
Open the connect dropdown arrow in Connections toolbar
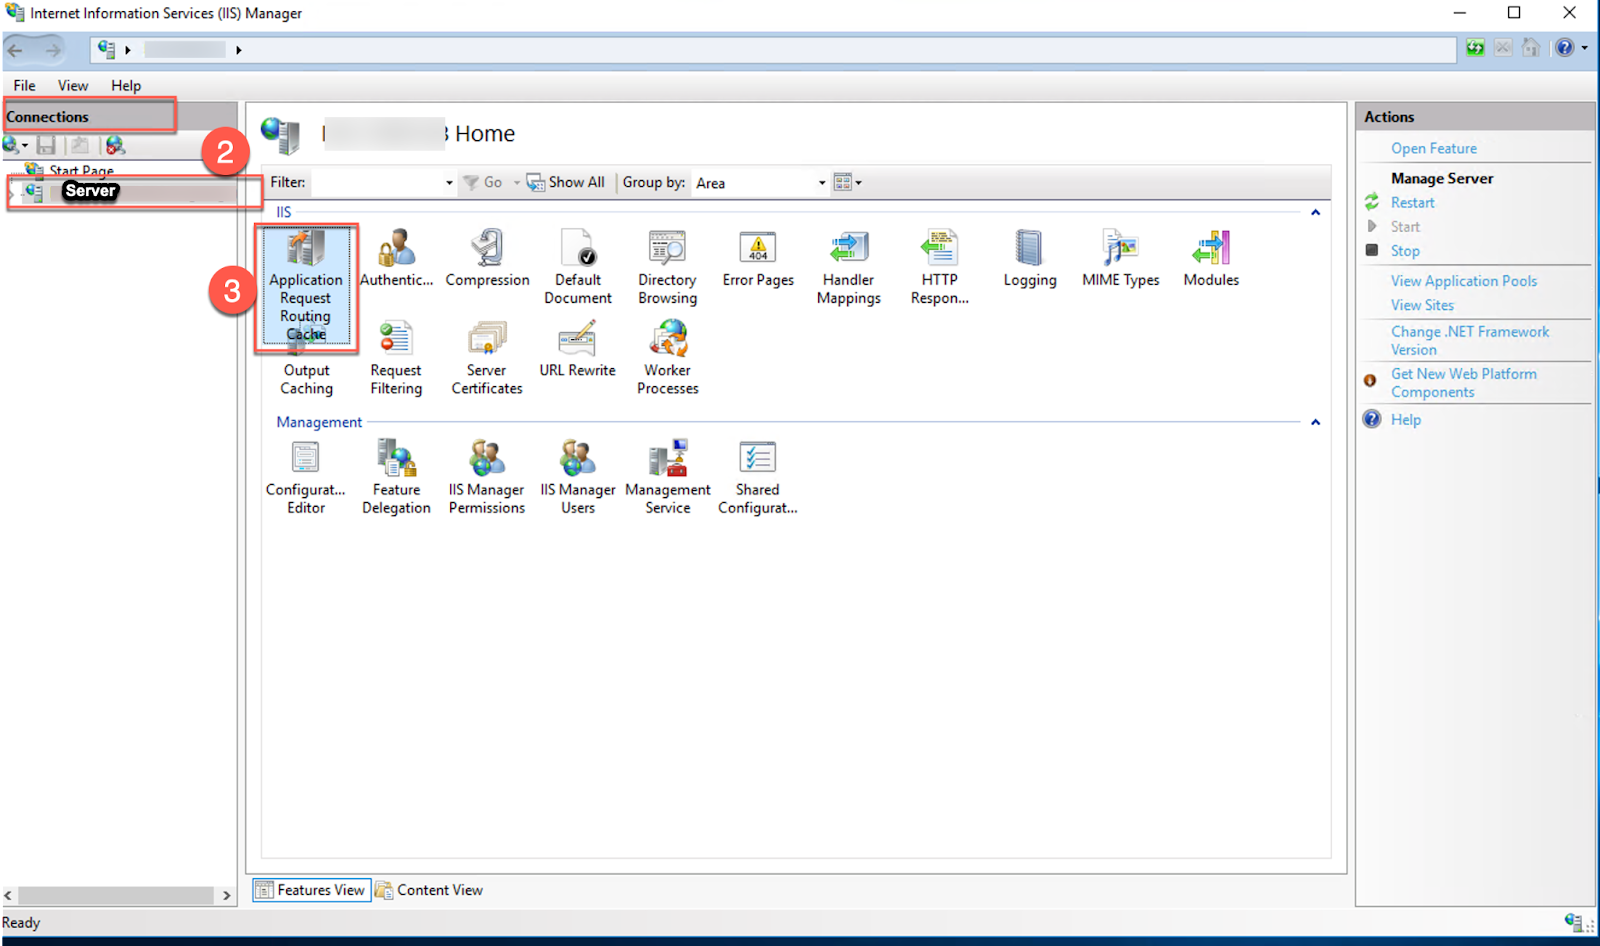25,146
